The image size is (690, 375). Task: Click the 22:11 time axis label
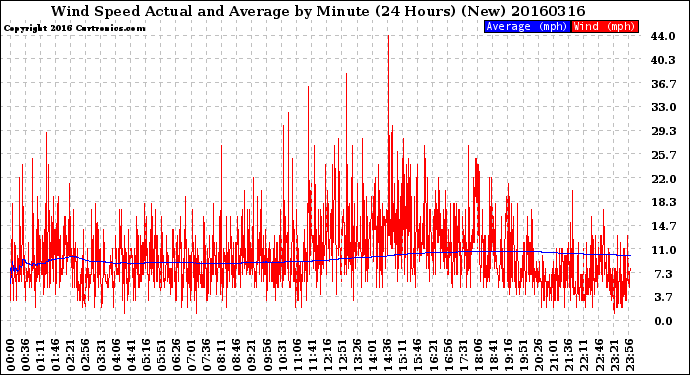585,355
